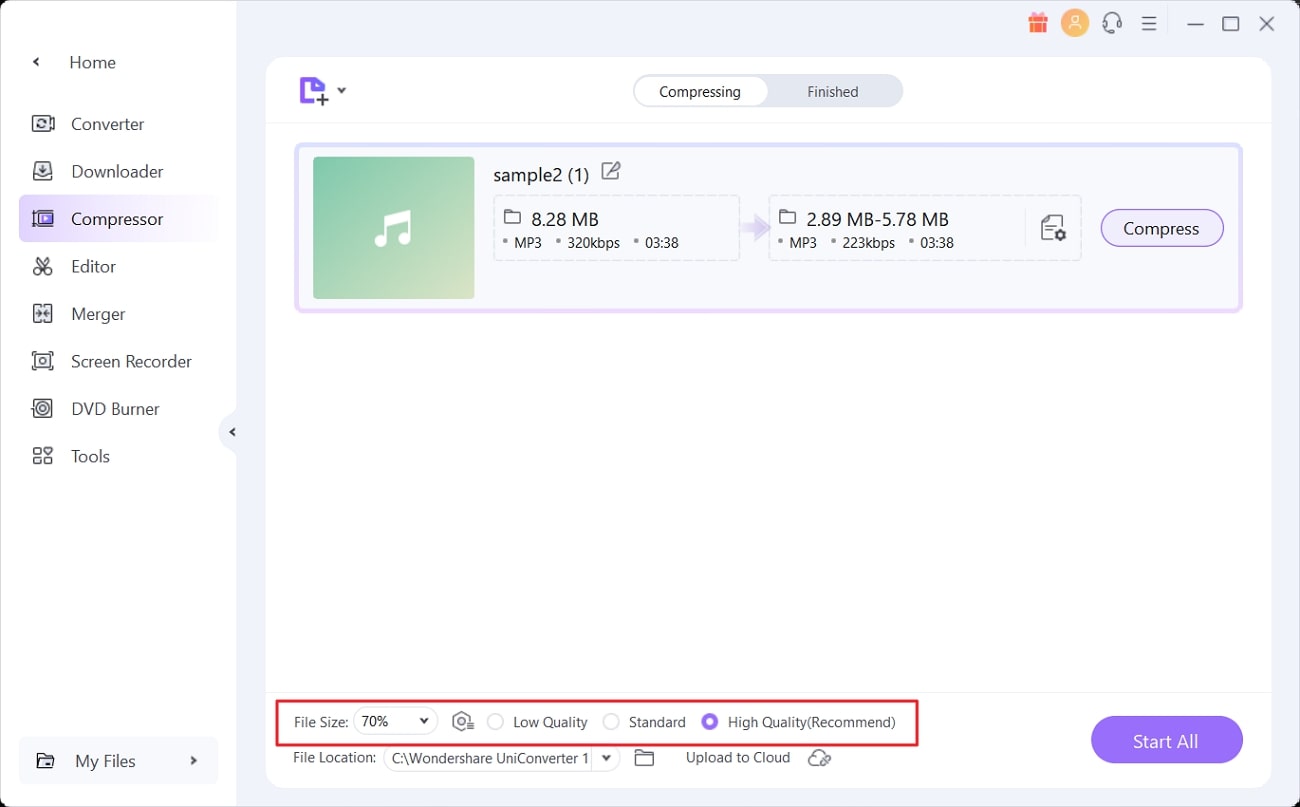Click the sample2 music thumbnail
This screenshot has height=807, width=1300.
pos(393,228)
